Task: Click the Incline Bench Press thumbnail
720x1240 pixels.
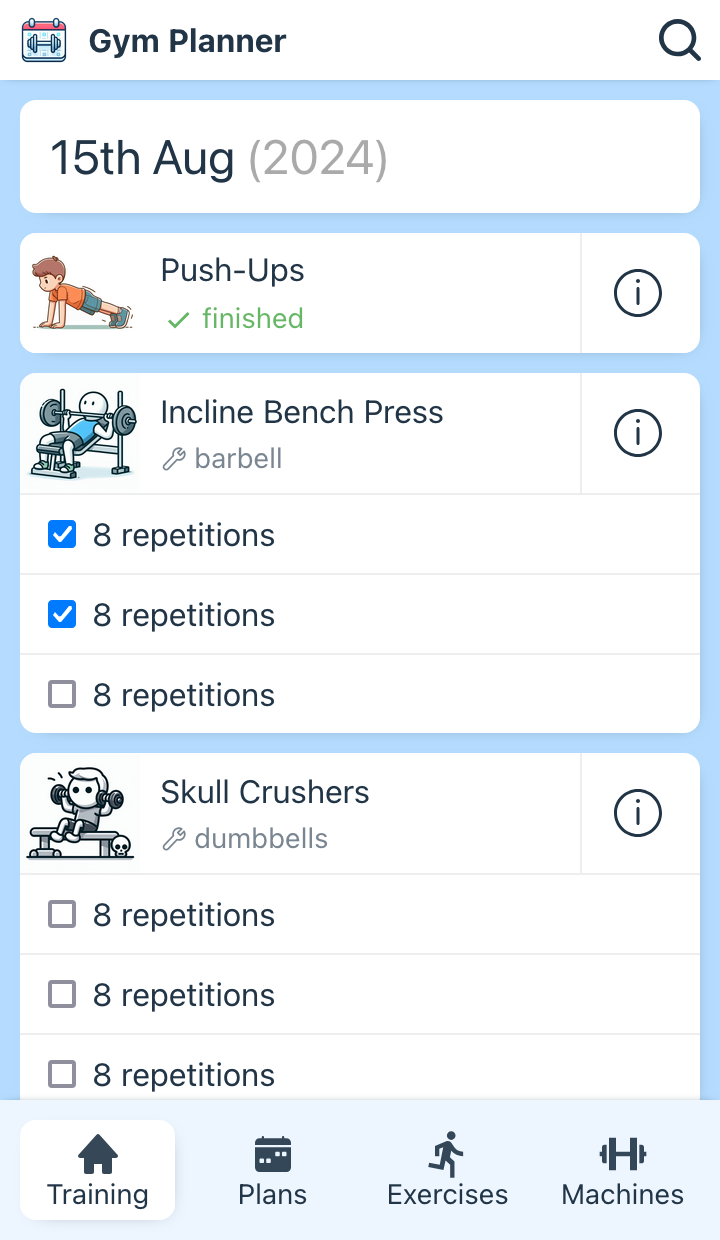Action: point(80,434)
